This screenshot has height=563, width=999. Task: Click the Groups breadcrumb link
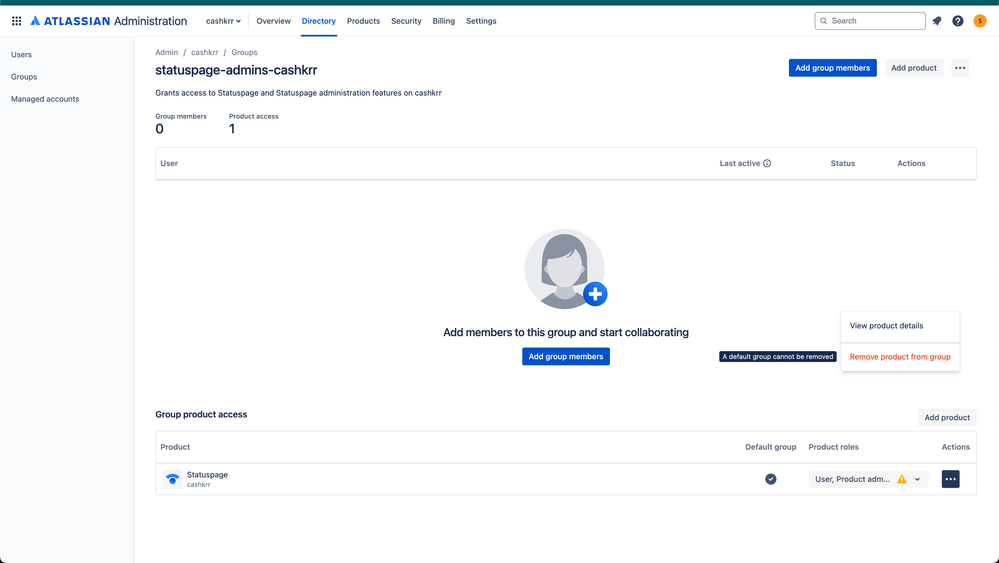point(245,53)
